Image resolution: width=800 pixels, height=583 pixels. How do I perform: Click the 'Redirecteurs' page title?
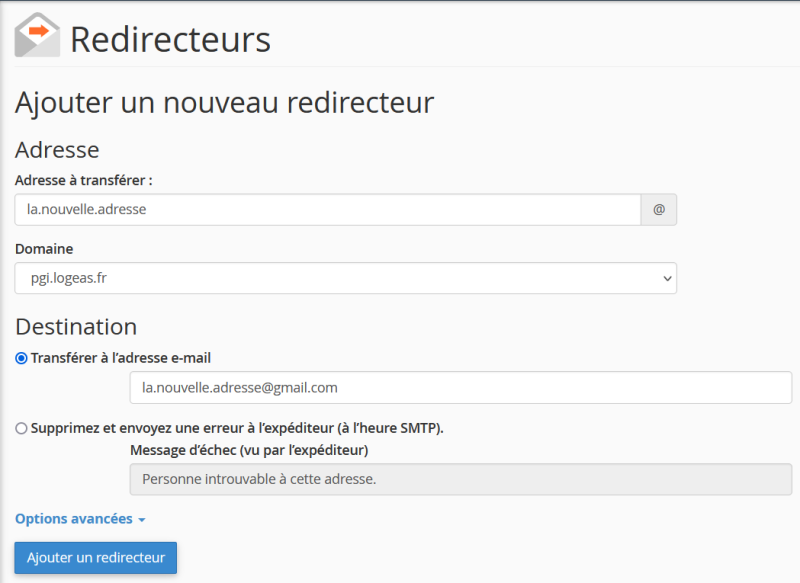[x=170, y=40]
